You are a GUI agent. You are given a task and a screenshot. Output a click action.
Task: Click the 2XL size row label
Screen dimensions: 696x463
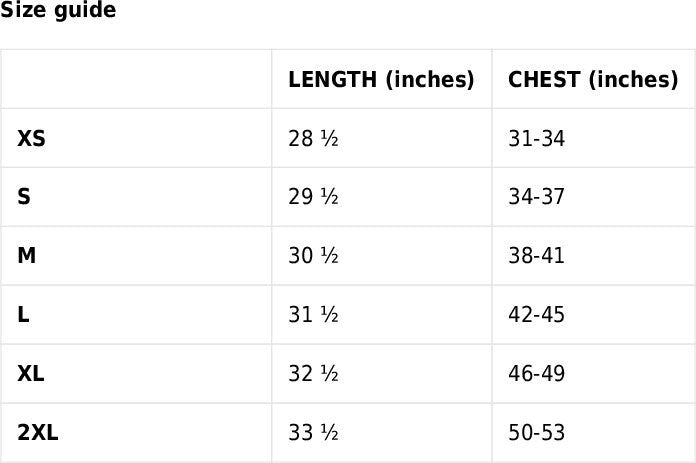[38, 433]
